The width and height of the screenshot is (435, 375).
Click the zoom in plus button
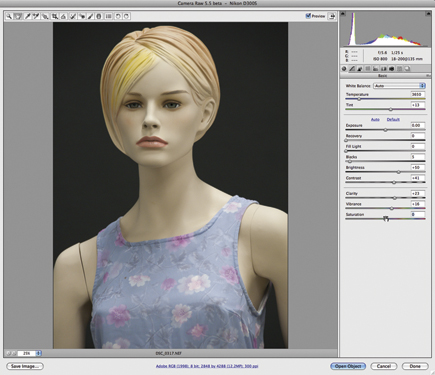14,353
